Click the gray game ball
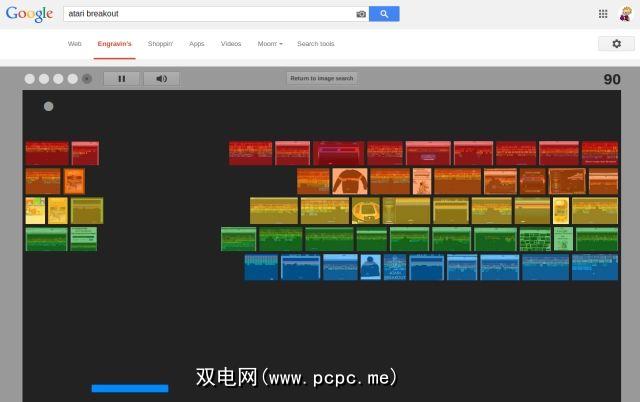The width and height of the screenshot is (640, 402). 49,107
